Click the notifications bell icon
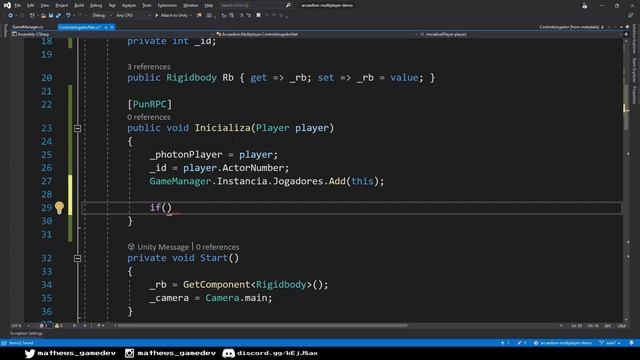The width and height of the screenshot is (640, 360). click(x=631, y=343)
